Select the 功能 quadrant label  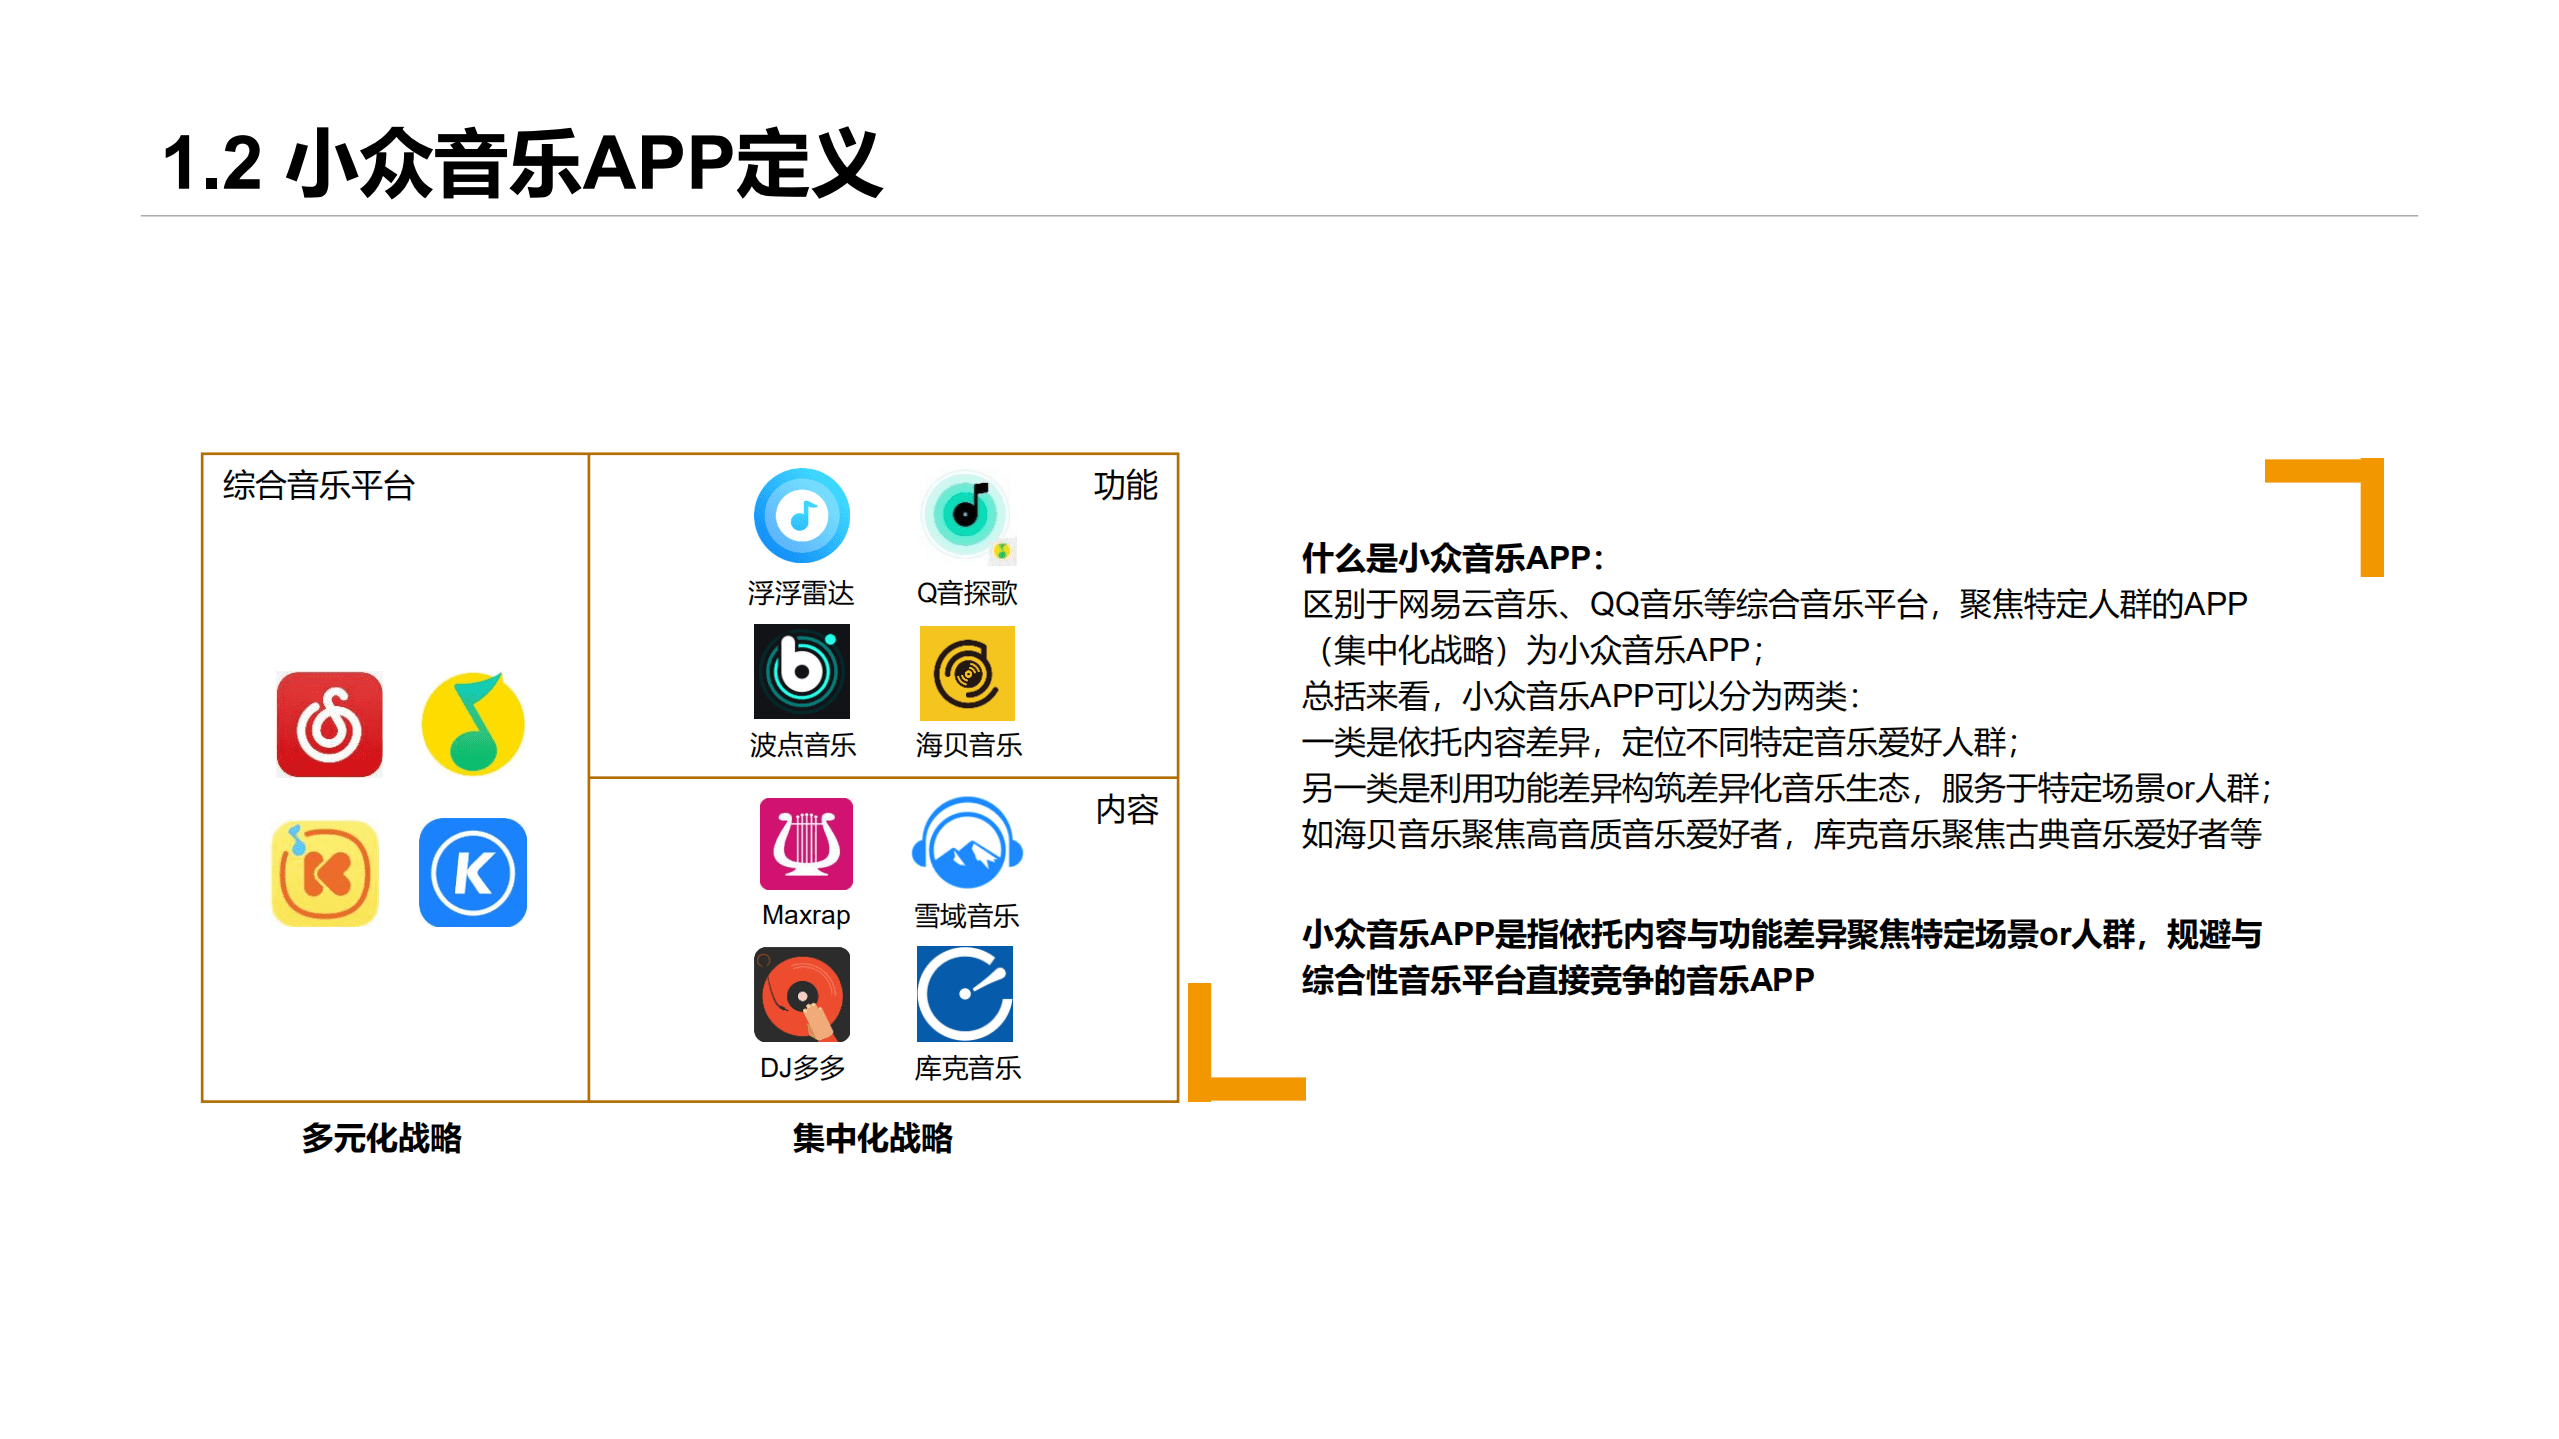tap(1127, 489)
